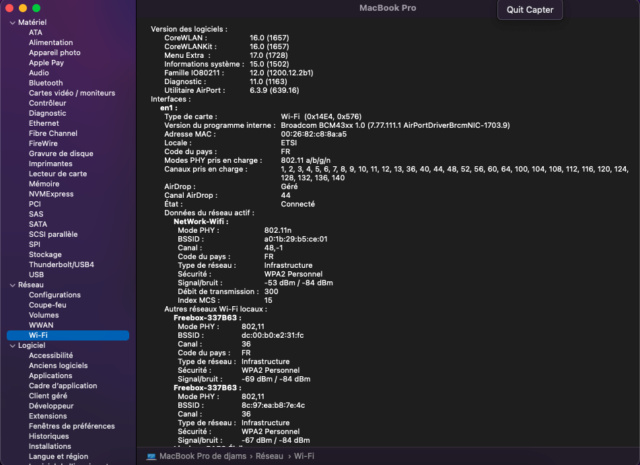
Task: Open Développeur sidebar item
Action: click(x=51, y=406)
